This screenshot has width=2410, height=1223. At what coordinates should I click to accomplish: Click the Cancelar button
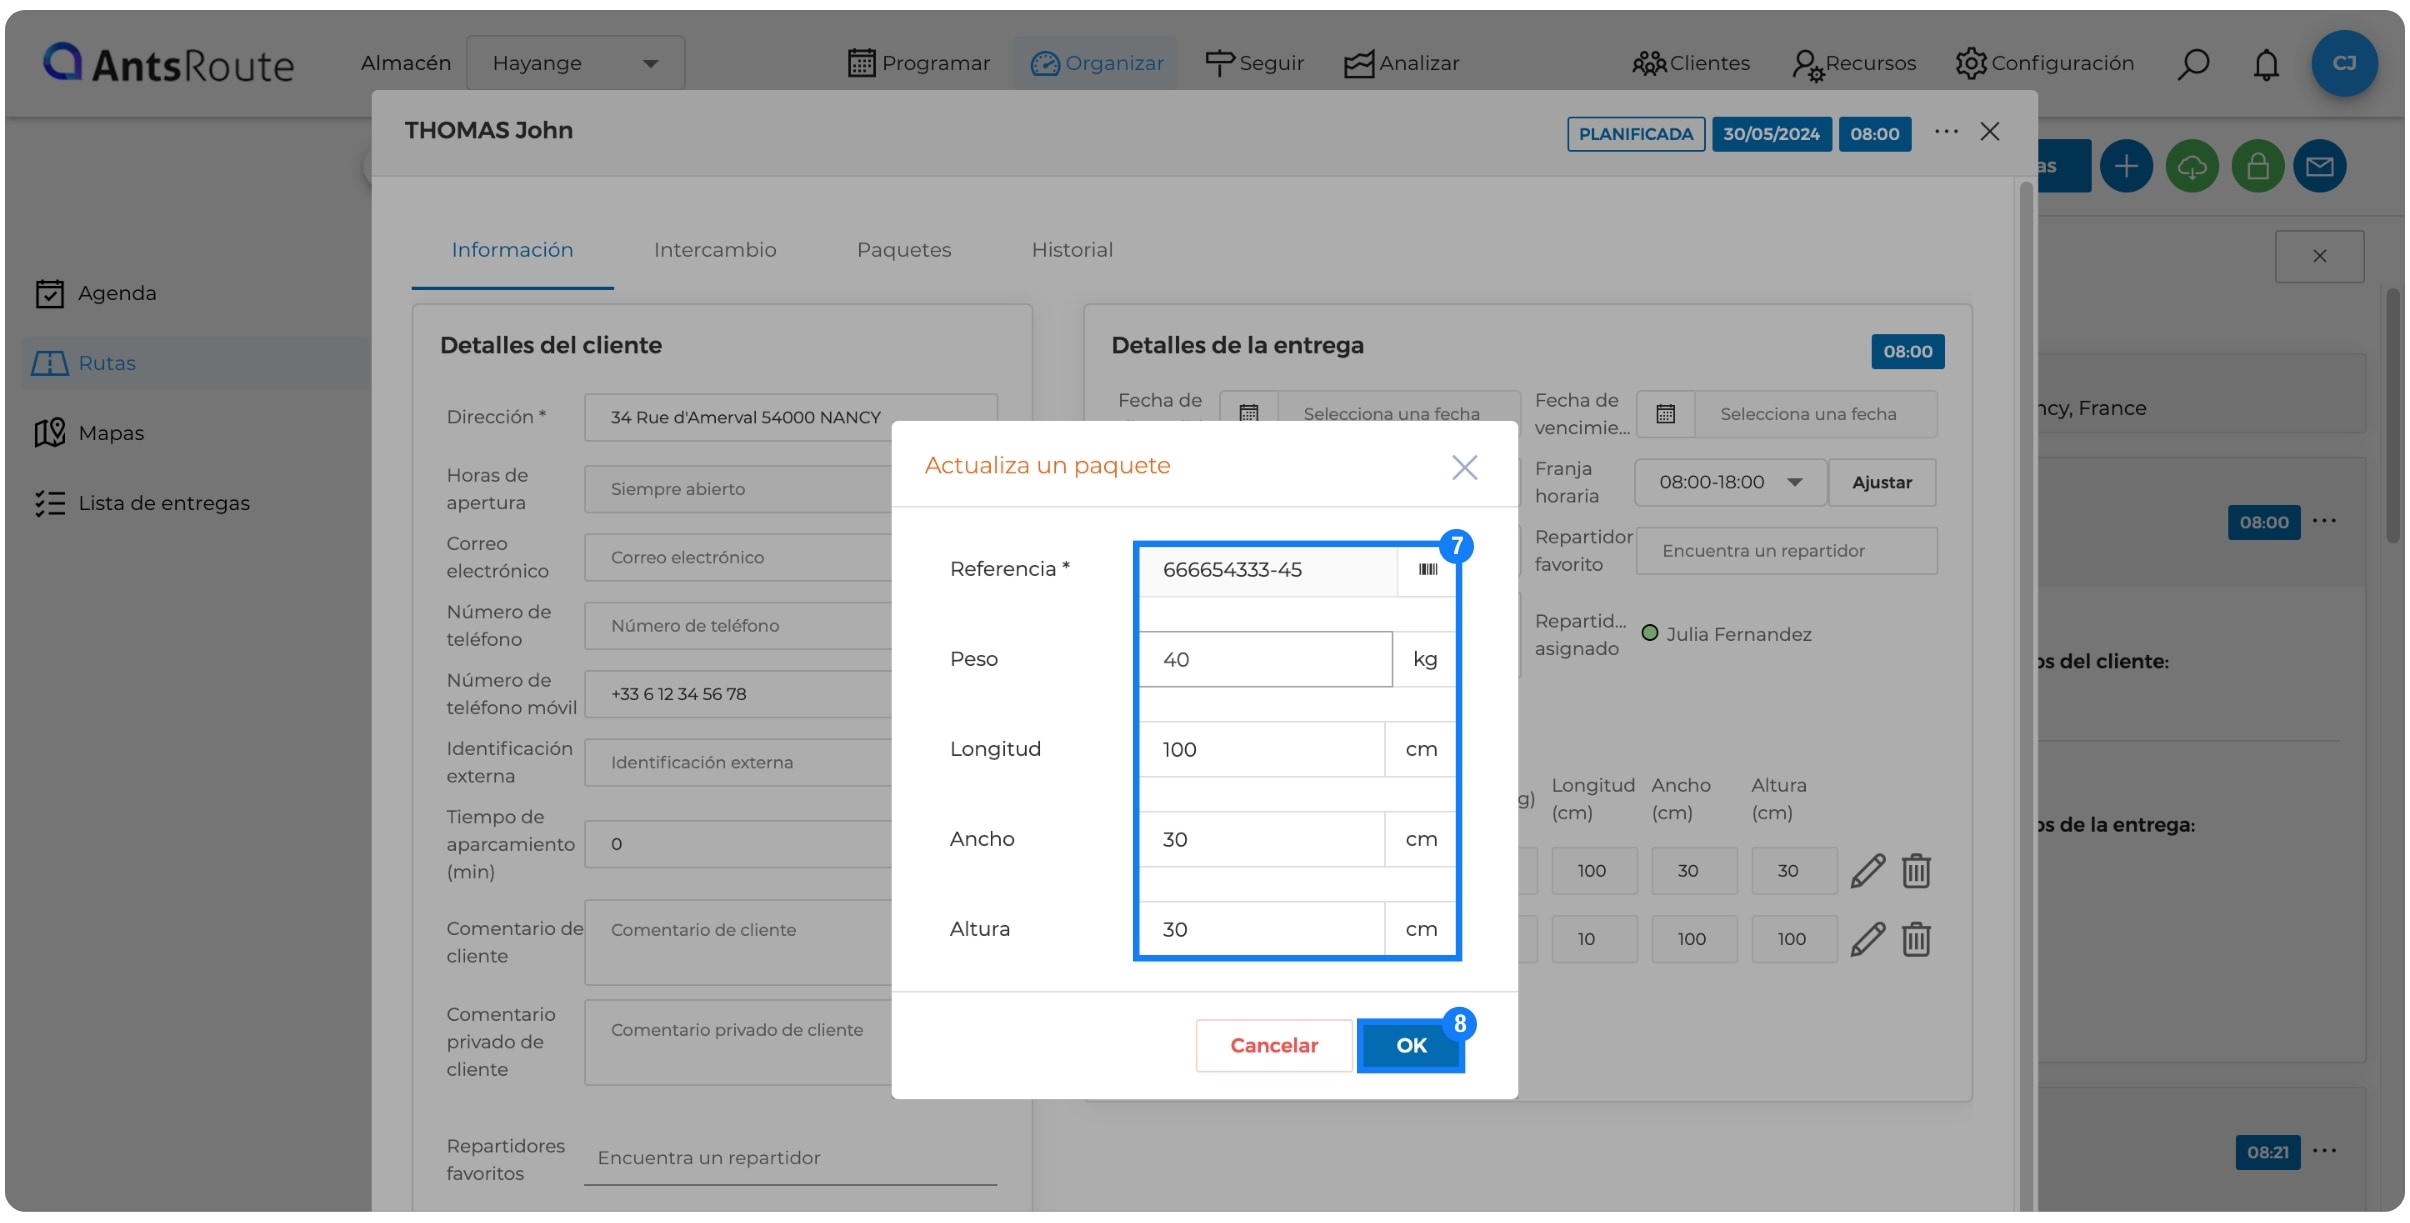[x=1274, y=1045]
